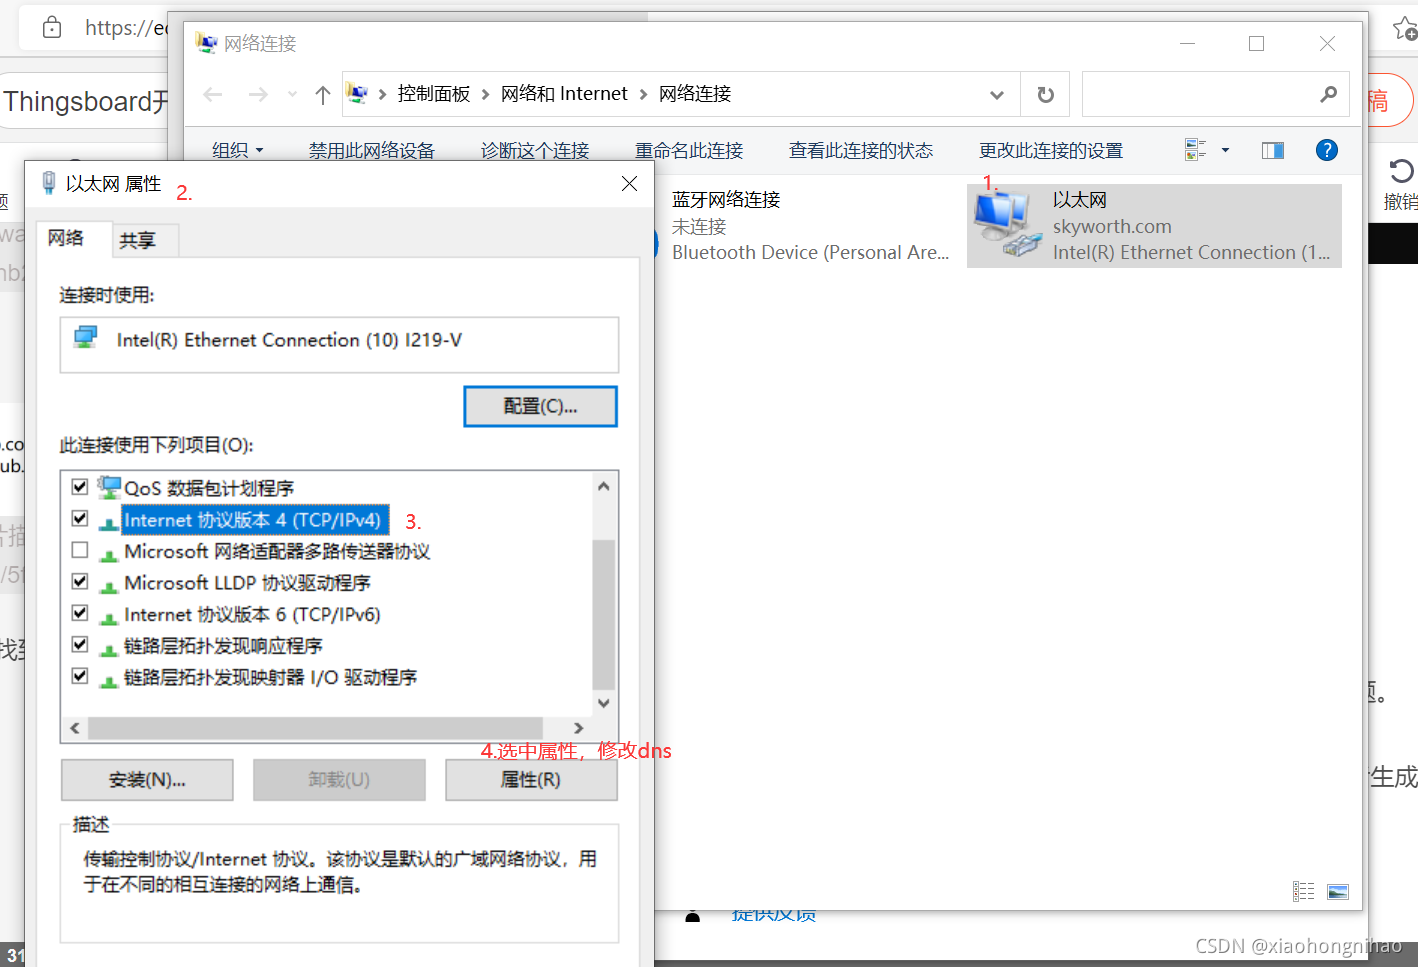The width and height of the screenshot is (1418, 967).
Task: Uncheck QoS 数据包计划程序 checkbox
Action: (x=80, y=487)
